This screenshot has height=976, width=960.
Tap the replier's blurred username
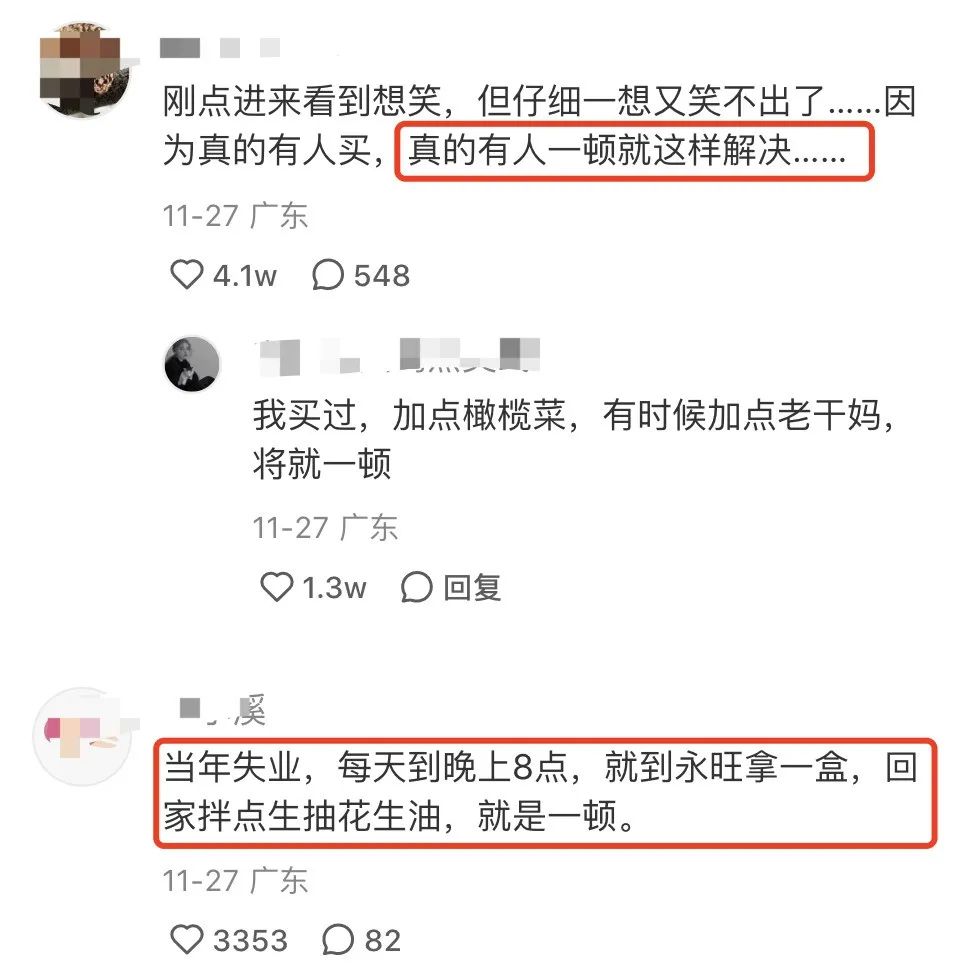(x=398, y=357)
